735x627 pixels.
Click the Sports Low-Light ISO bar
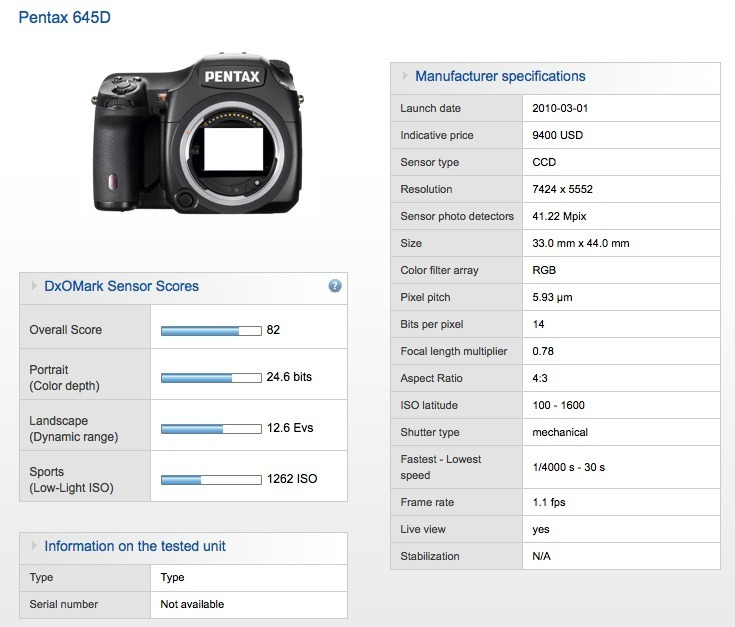(x=211, y=480)
